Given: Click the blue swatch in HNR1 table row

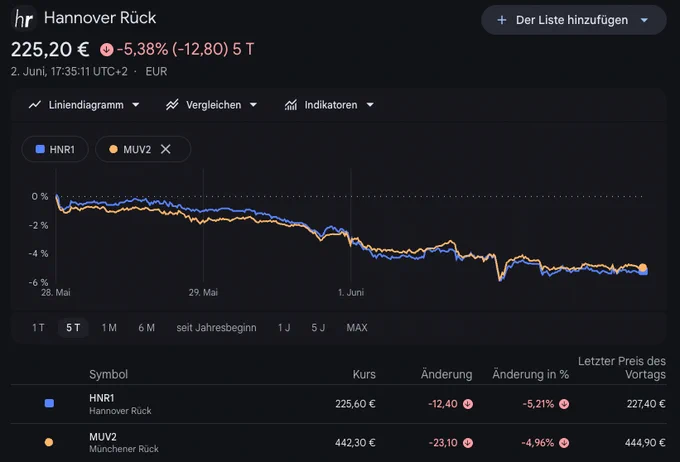Looking at the screenshot, I should (49, 403).
